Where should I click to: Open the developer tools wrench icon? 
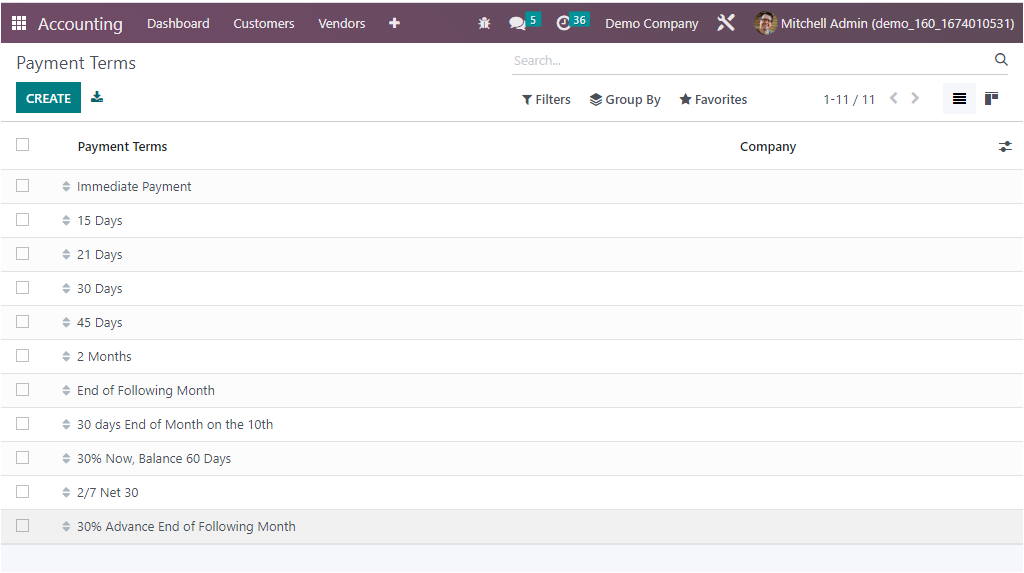[x=726, y=24]
